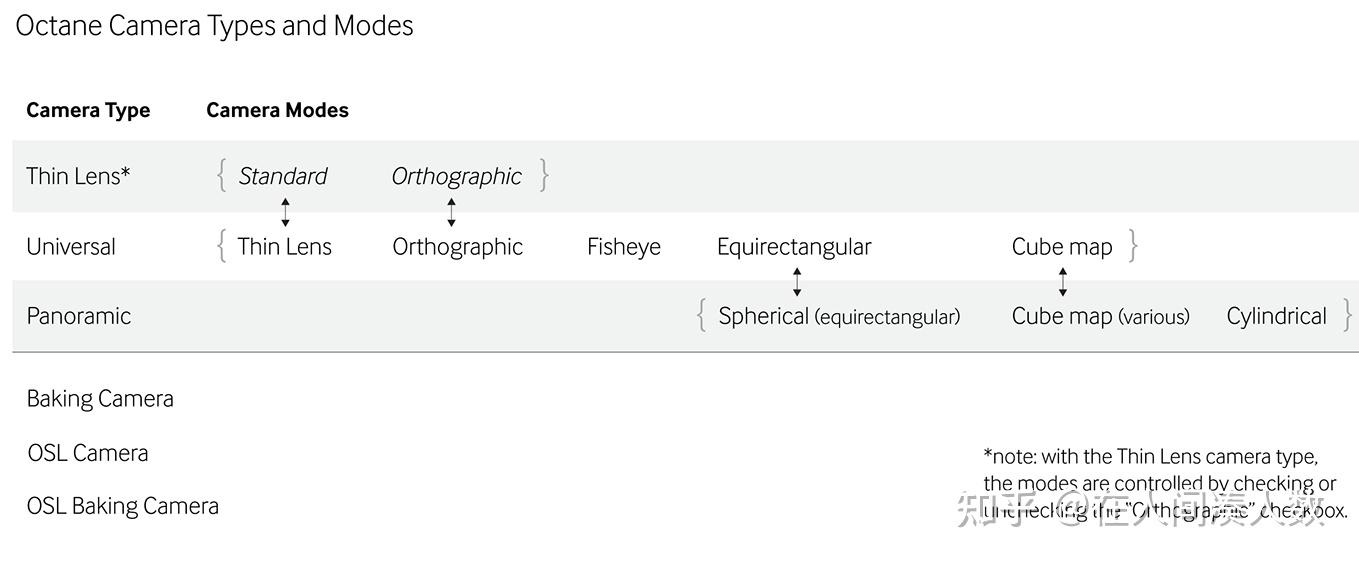The height and width of the screenshot is (564, 1359).
Task: Click the double arrow between Standard and Thin Lens
Action: 285,212
